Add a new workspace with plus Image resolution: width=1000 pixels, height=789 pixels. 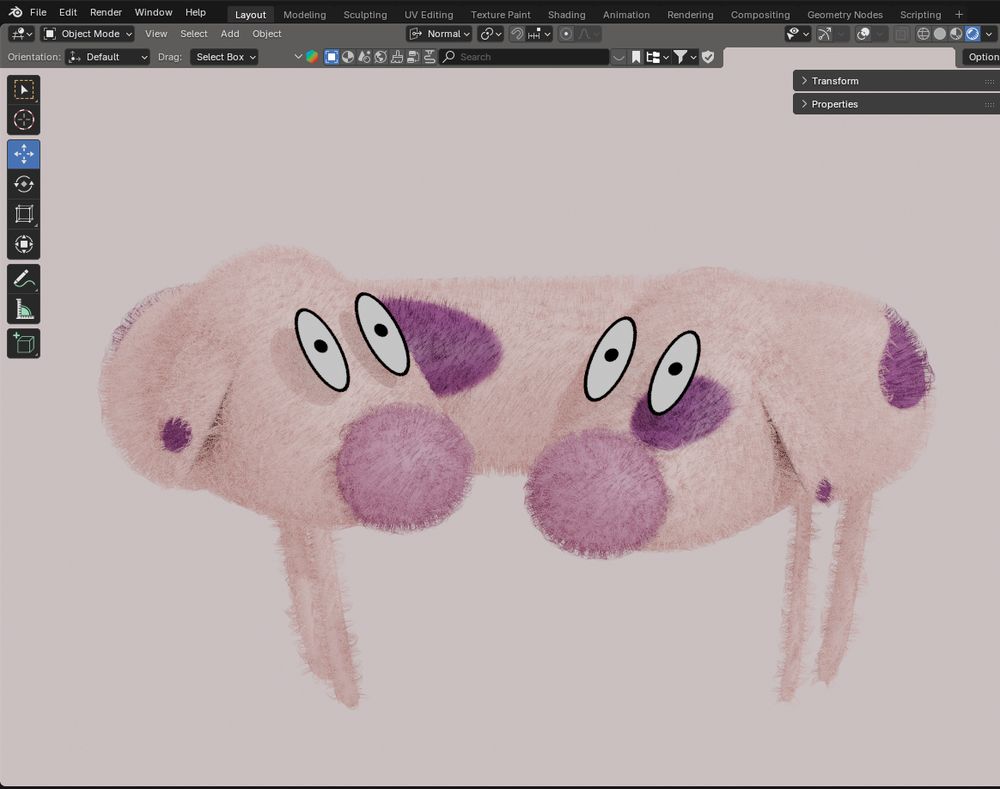(959, 14)
